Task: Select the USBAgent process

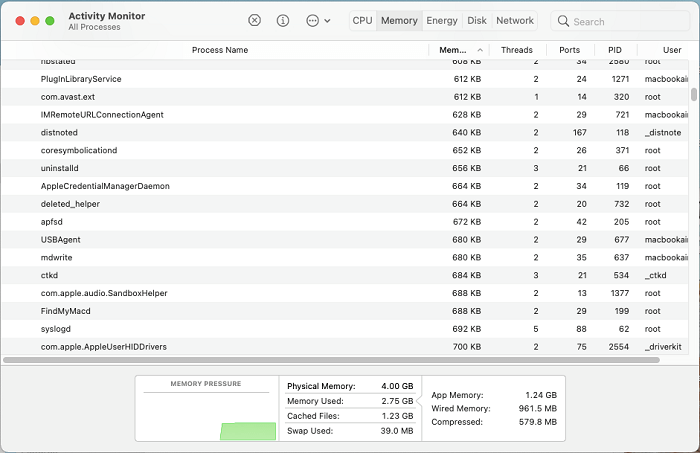Action: tap(345, 240)
